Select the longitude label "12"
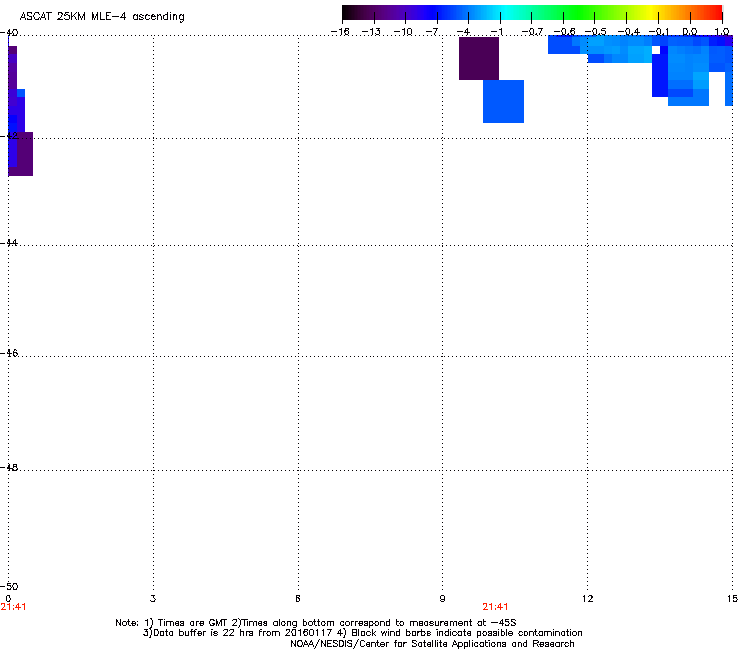Image resolution: width=740 pixels, height=650 pixels. pos(588,599)
